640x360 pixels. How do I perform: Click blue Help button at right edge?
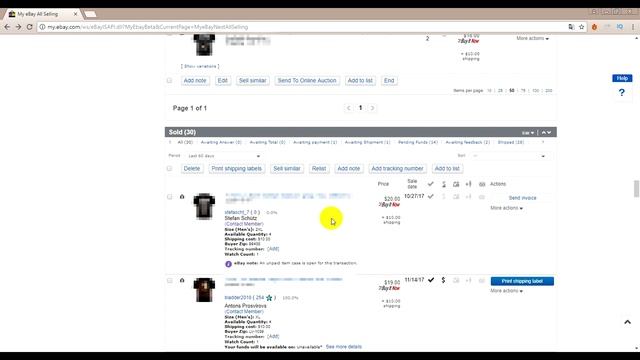(622, 78)
